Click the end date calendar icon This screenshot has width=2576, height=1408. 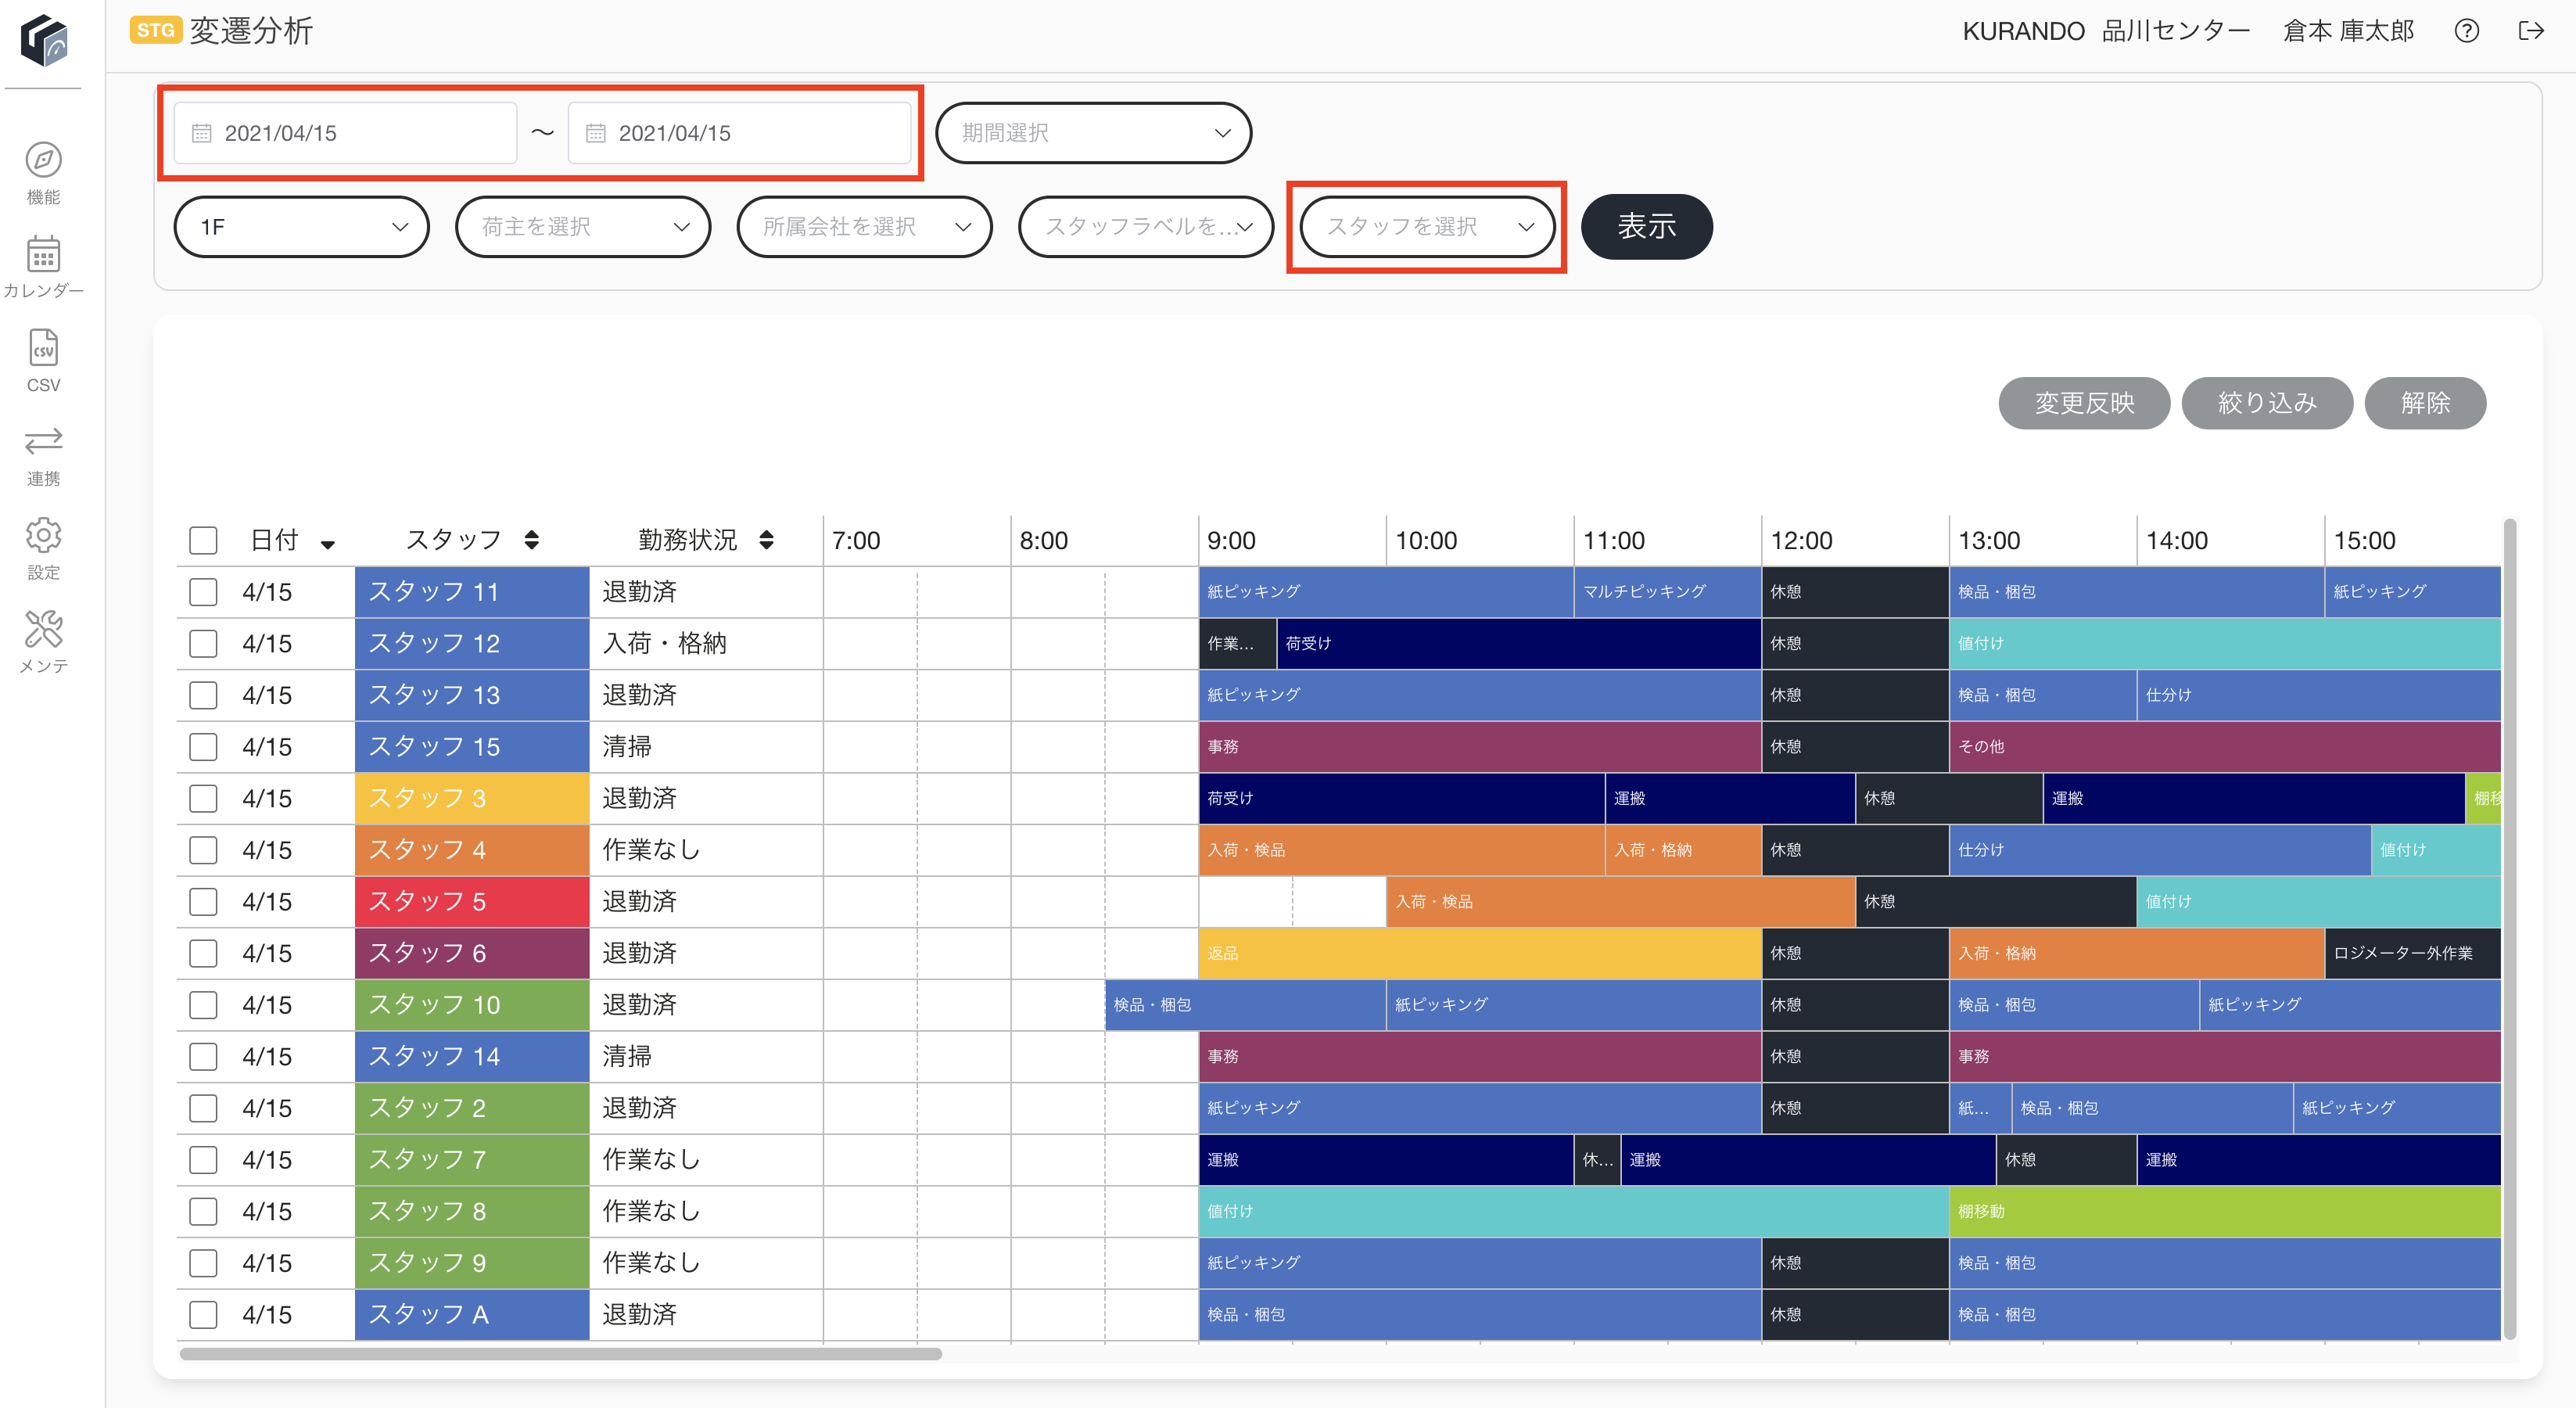point(595,133)
